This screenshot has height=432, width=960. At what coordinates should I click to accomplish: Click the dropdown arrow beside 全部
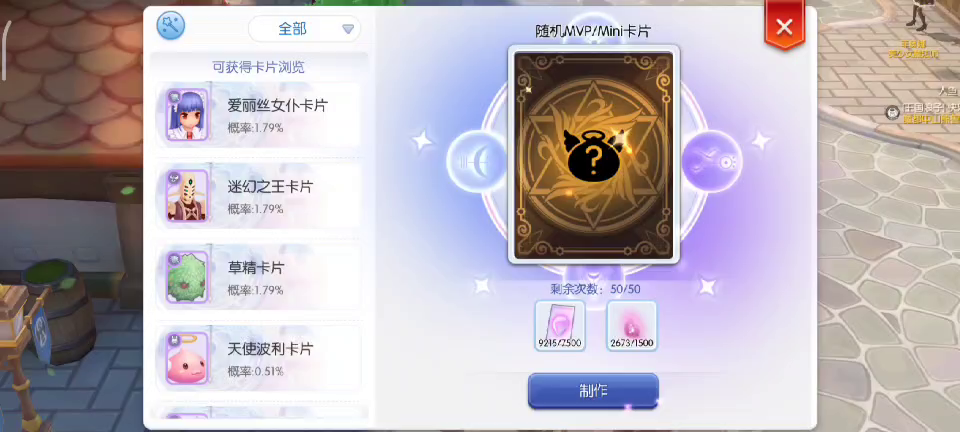pyautogui.click(x=348, y=29)
